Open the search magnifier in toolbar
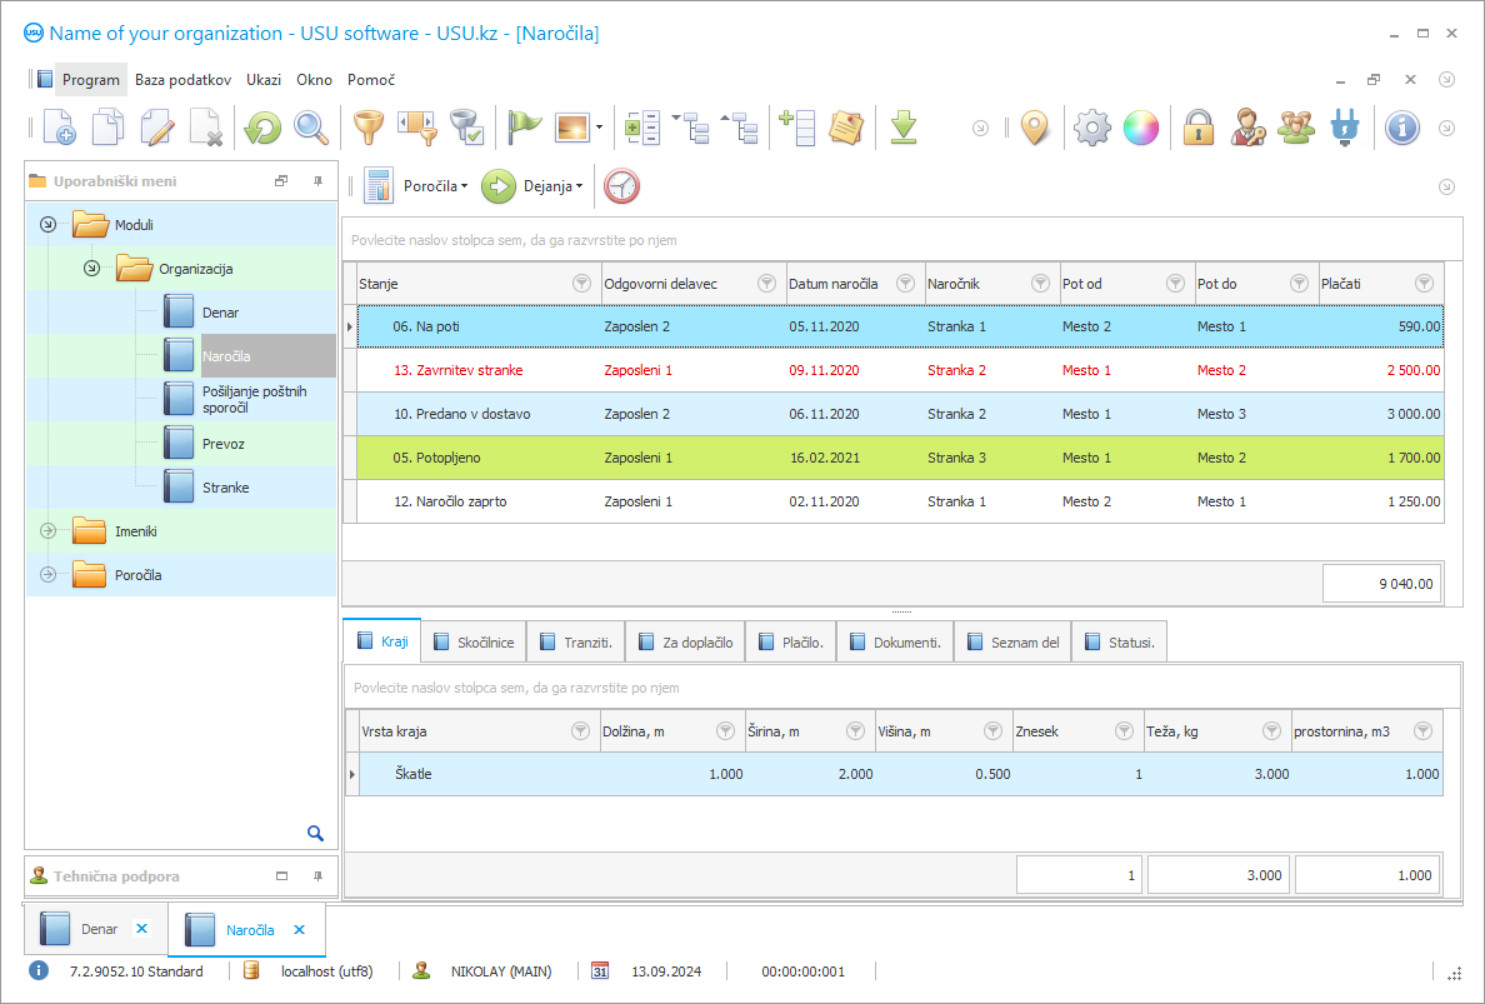 click(311, 128)
